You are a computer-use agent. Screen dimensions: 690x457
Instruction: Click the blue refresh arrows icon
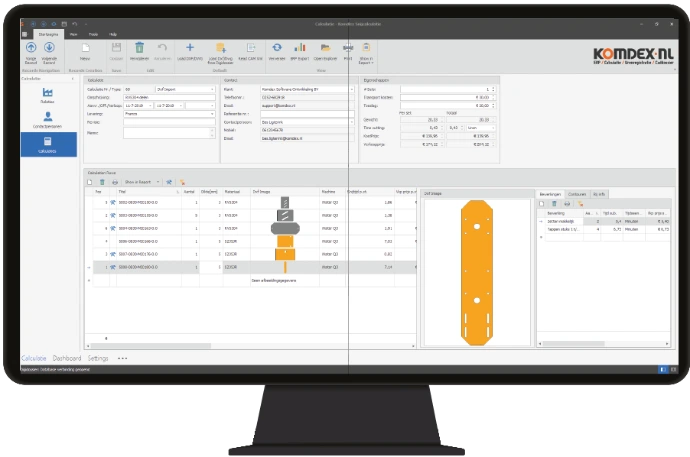coord(277,47)
